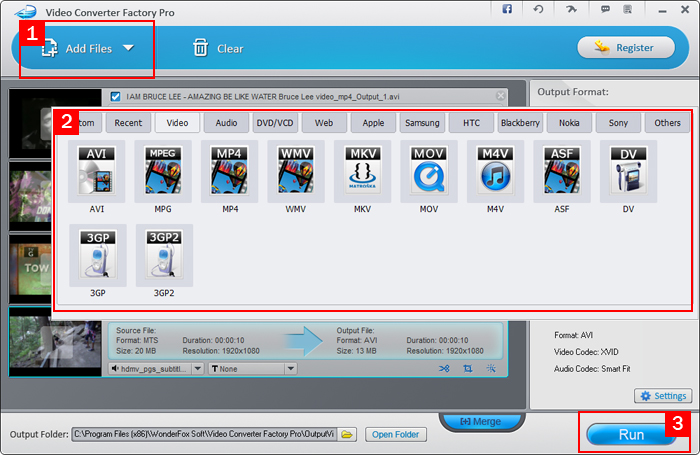Select the MOV QuickTime format
This screenshot has height=455, width=700.
(429, 172)
